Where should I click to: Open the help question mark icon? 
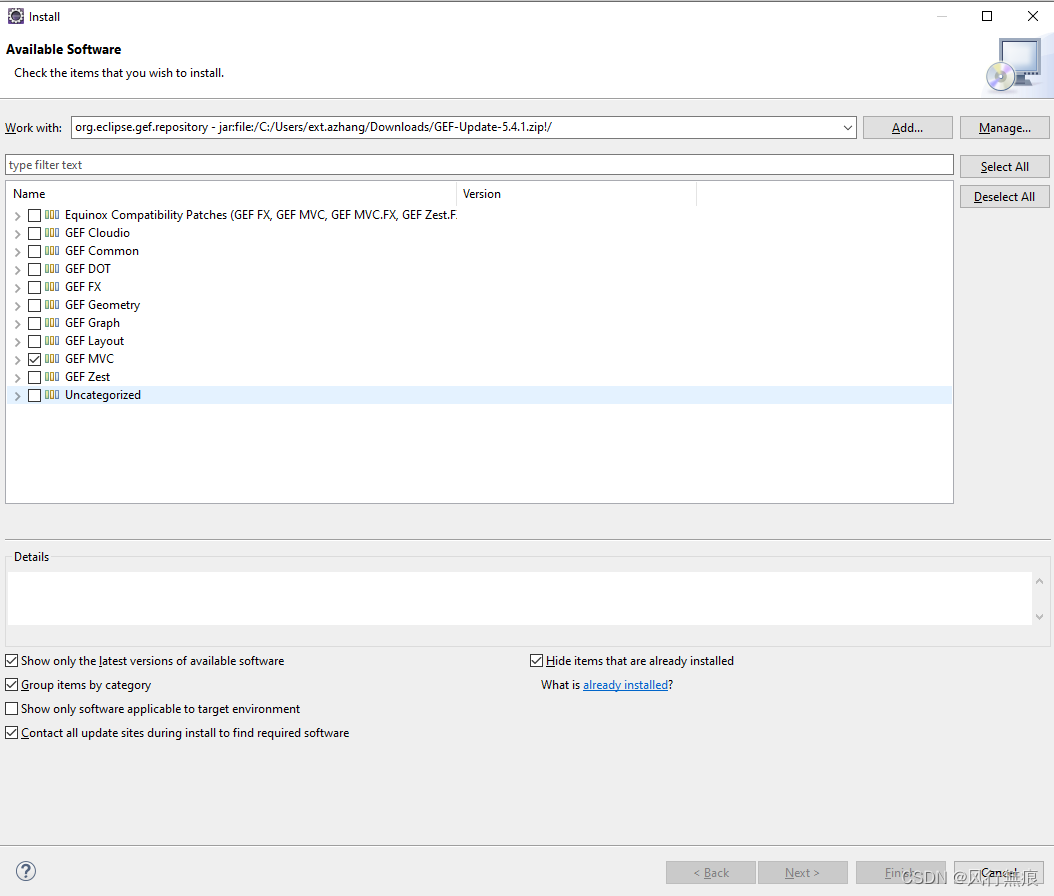(26, 871)
